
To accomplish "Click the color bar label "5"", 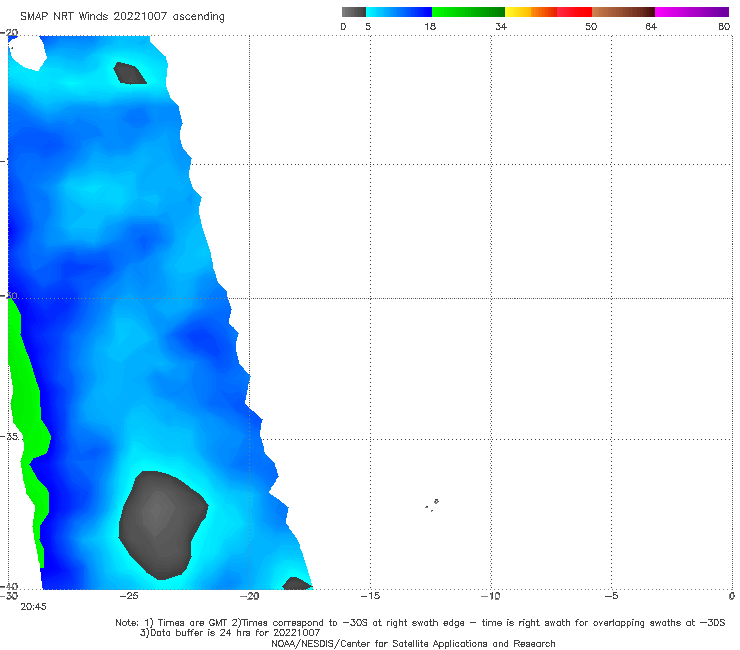I will pos(368,26).
